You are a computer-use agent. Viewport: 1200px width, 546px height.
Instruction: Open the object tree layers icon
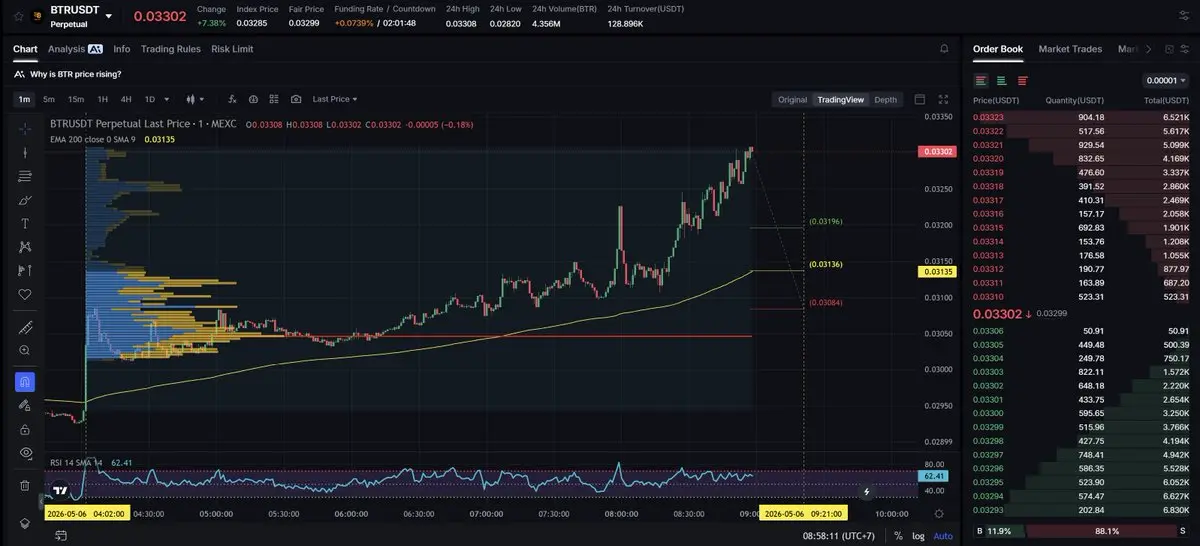click(26, 522)
